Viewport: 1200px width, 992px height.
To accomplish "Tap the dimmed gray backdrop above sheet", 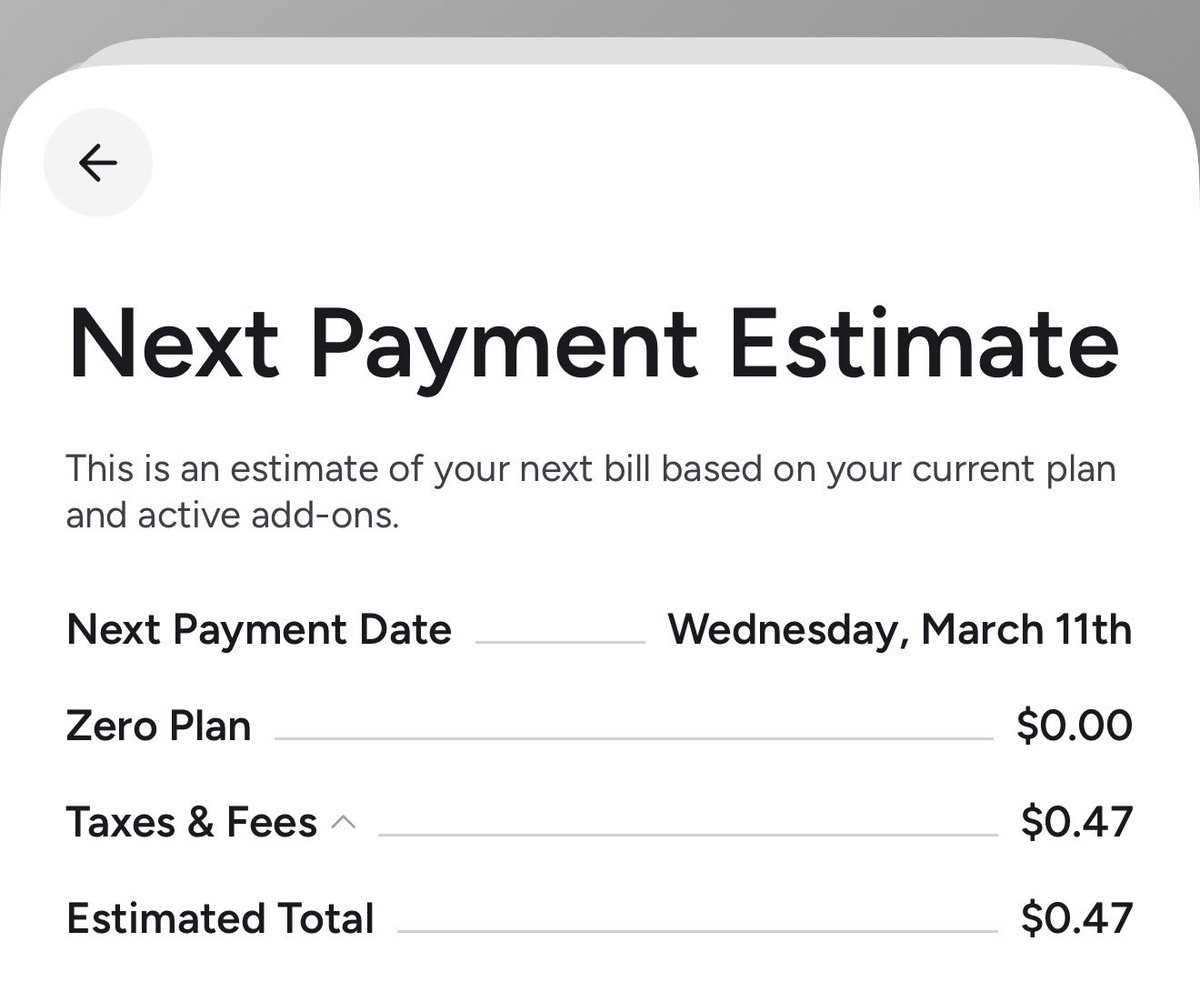I will pyautogui.click(x=600, y=16).
